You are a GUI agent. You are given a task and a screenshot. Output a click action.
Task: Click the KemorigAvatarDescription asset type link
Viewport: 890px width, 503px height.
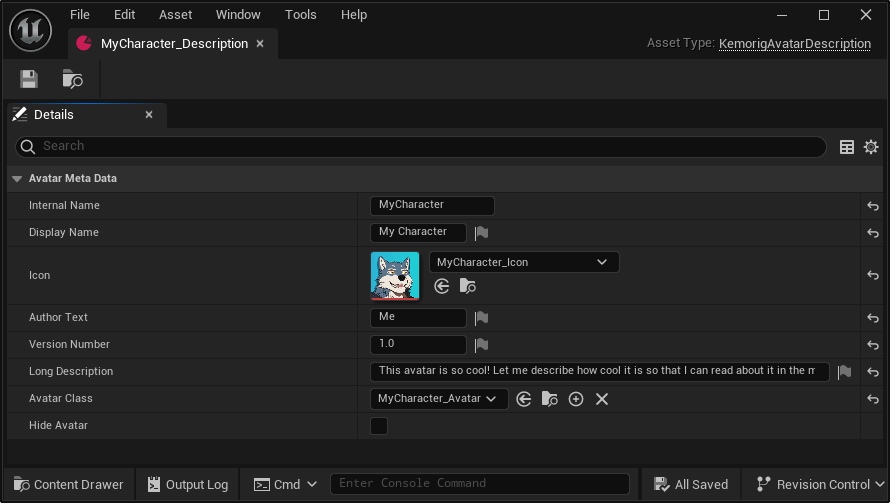tap(794, 44)
